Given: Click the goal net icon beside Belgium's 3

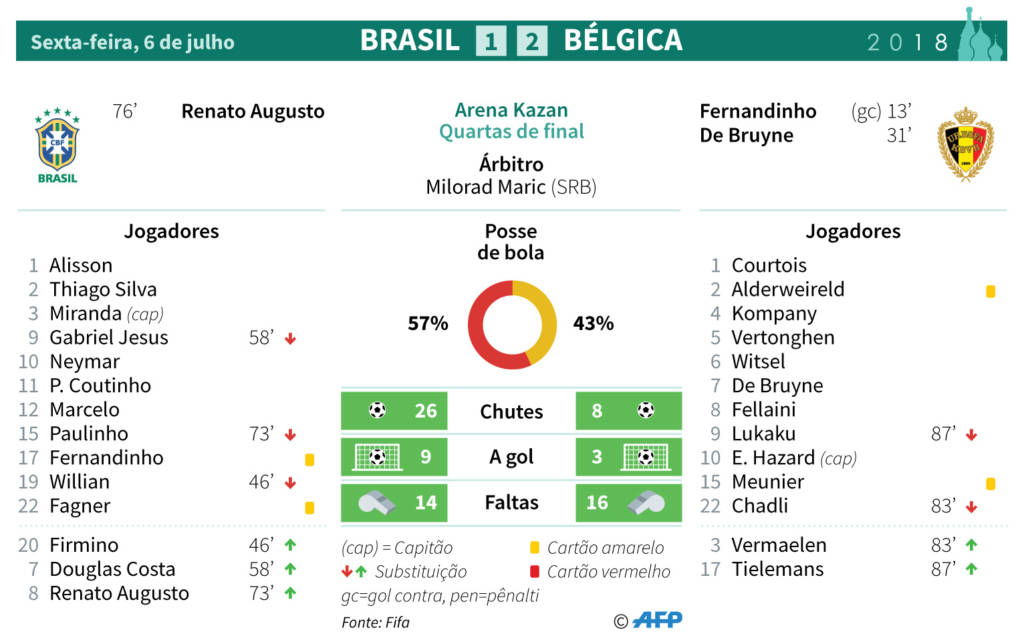Looking at the screenshot, I should coord(645,457).
